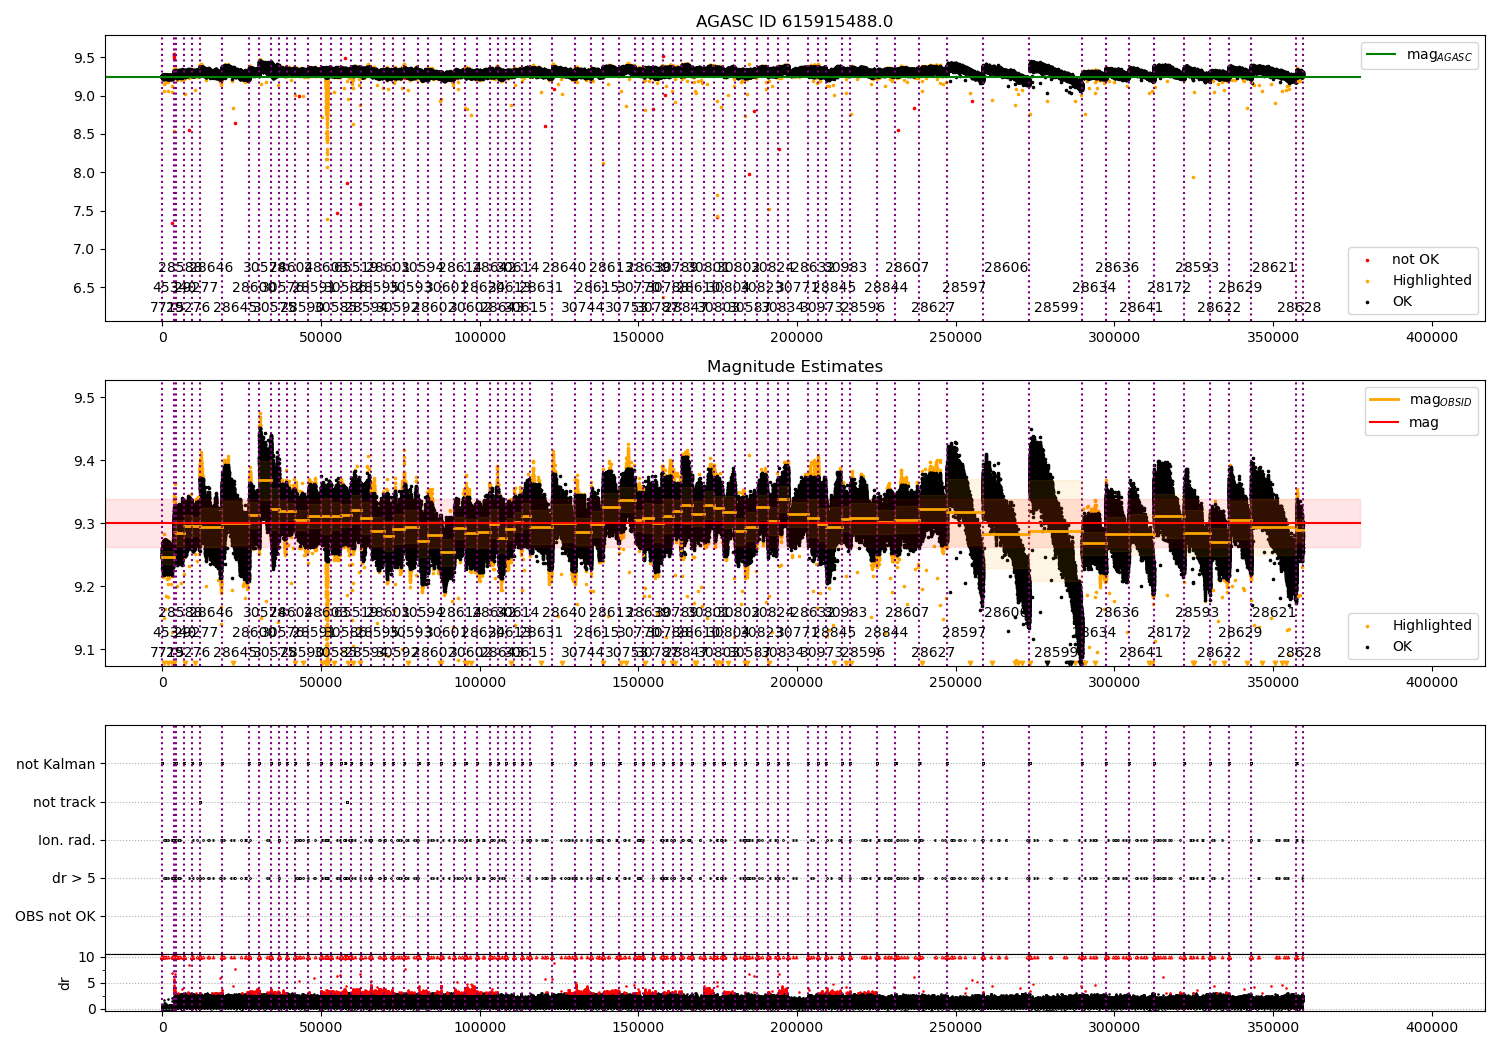Click the red 'mag' legend line in middle plot
This screenshot has height=1050, width=1500.
1385,422
